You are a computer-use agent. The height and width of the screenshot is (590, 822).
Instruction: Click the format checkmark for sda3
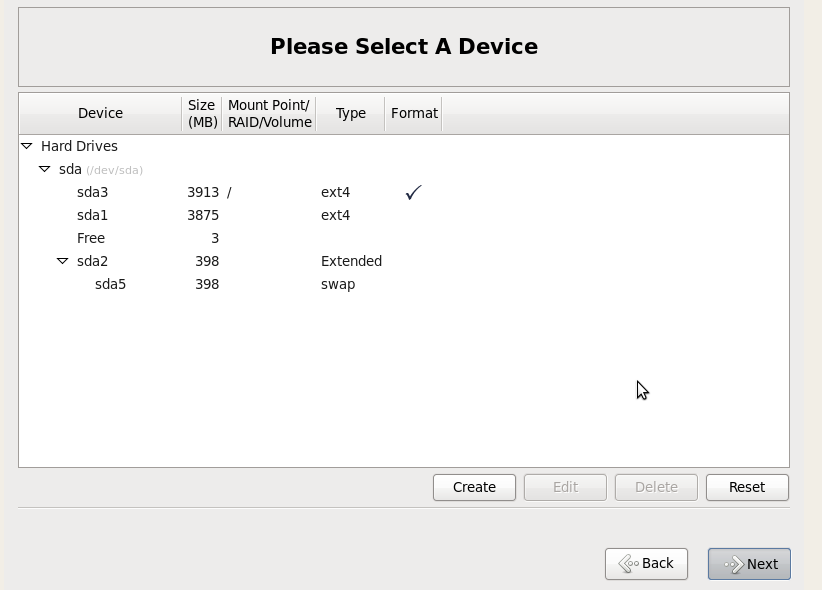414,192
